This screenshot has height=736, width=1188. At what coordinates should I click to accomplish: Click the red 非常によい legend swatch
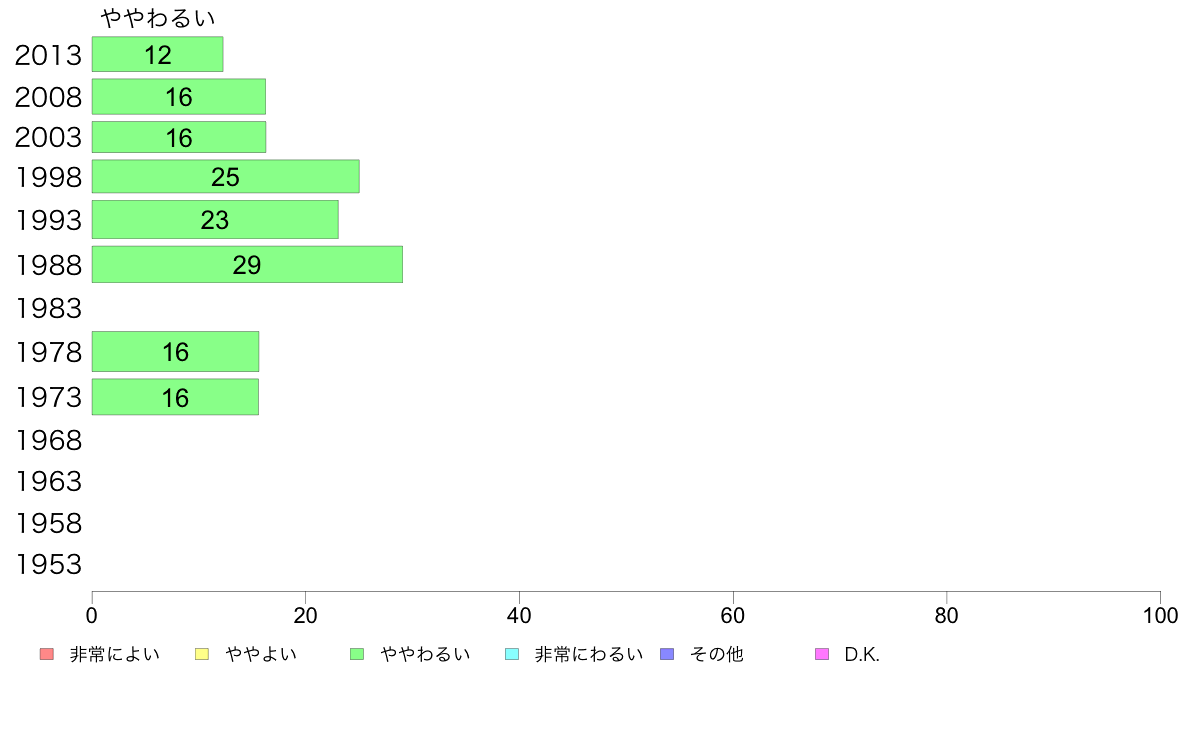click(x=47, y=654)
